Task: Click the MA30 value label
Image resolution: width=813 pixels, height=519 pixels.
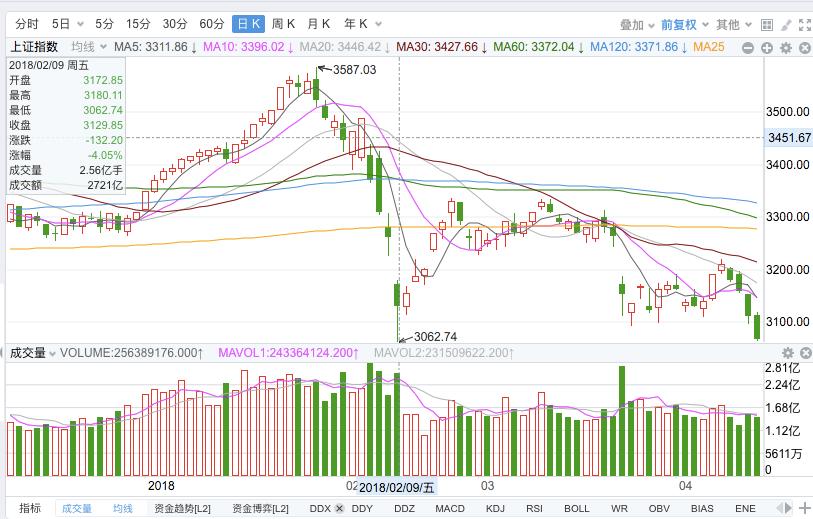Action: click(x=442, y=47)
